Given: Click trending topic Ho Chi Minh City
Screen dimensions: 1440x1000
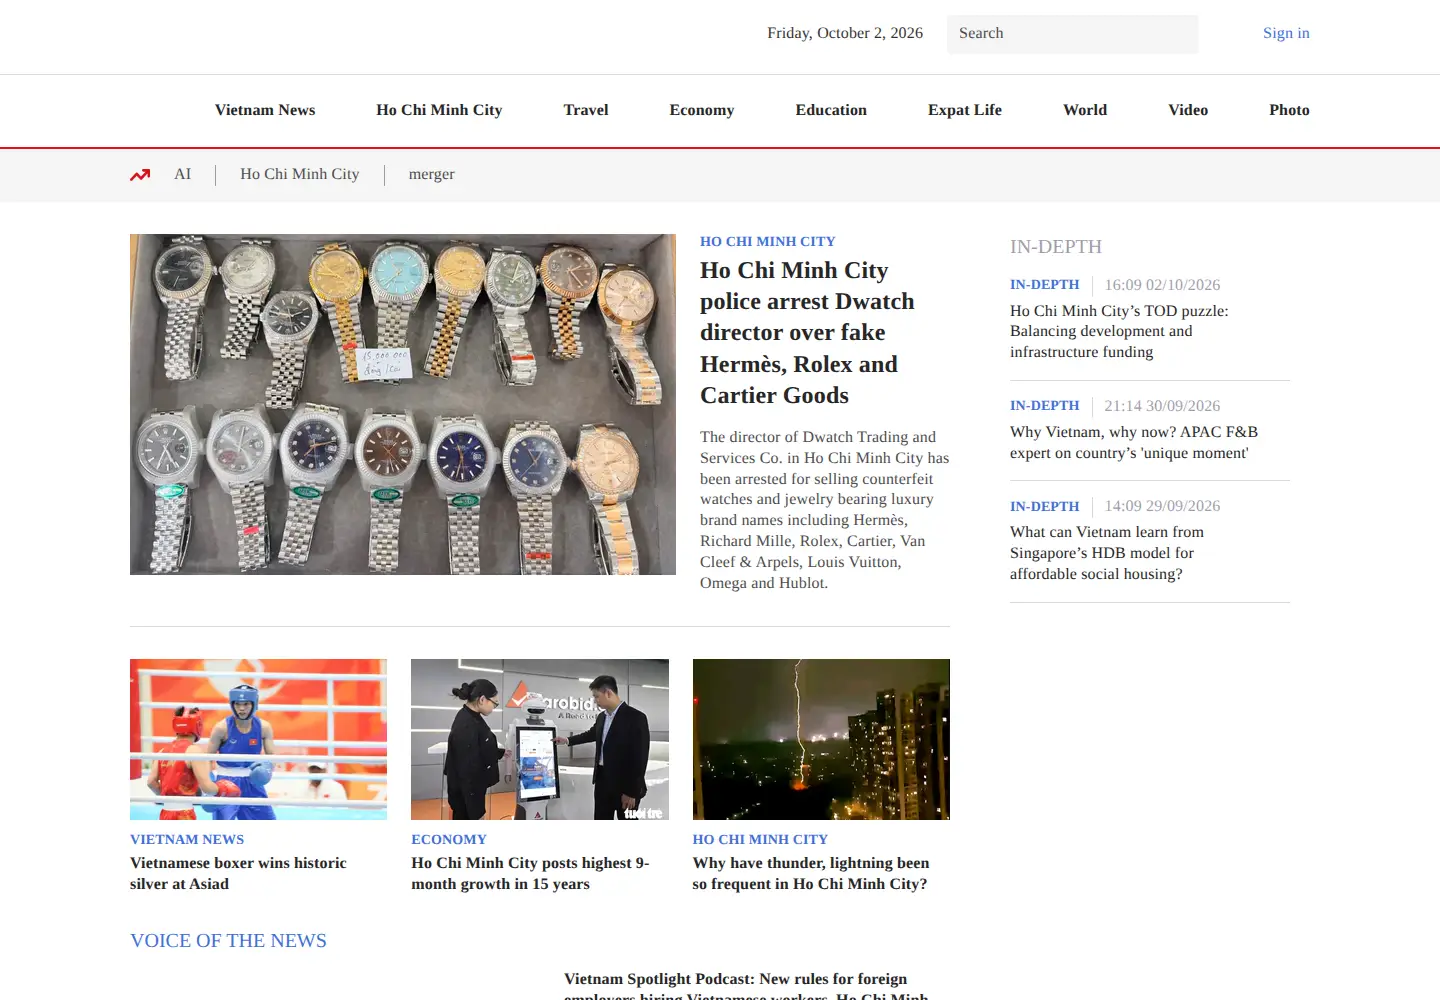Looking at the screenshot, I should click(300, 174).
